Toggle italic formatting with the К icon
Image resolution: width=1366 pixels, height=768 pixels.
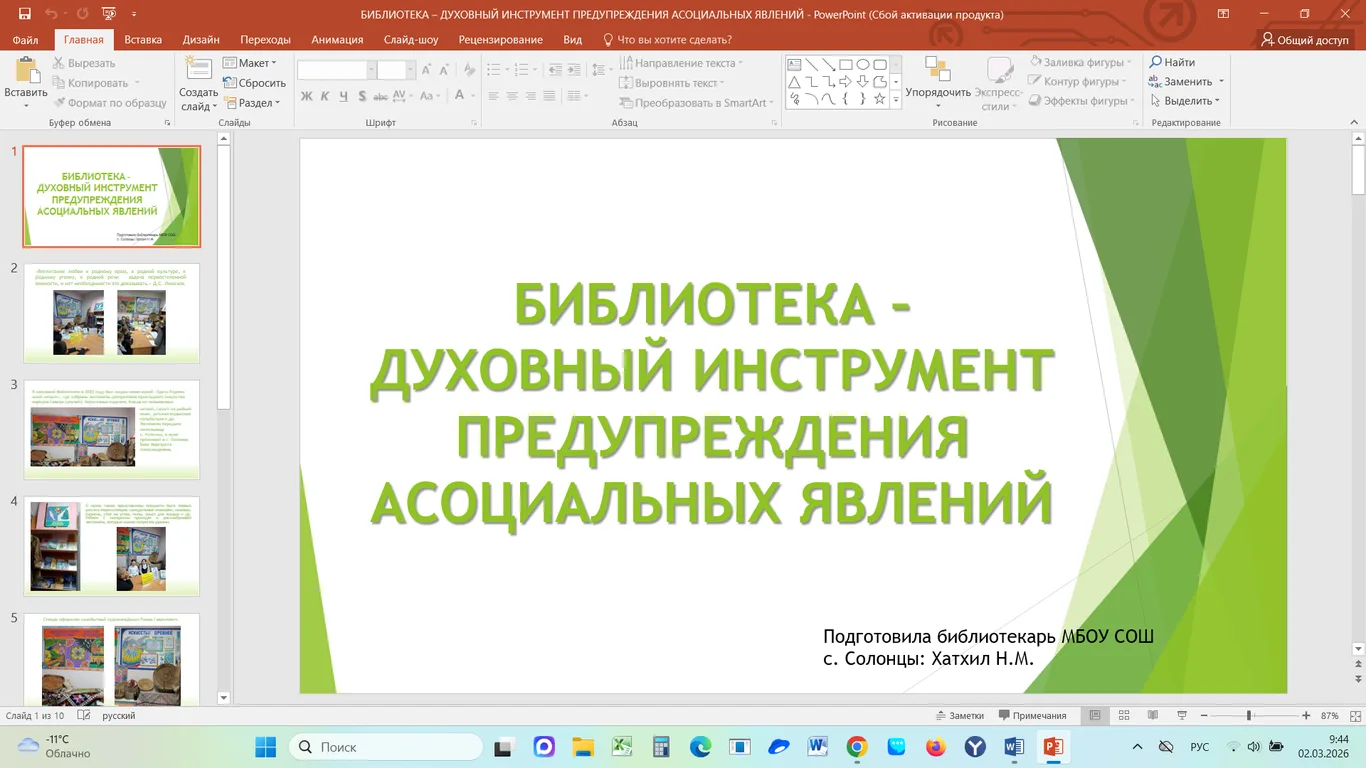(x=324, y=96)
